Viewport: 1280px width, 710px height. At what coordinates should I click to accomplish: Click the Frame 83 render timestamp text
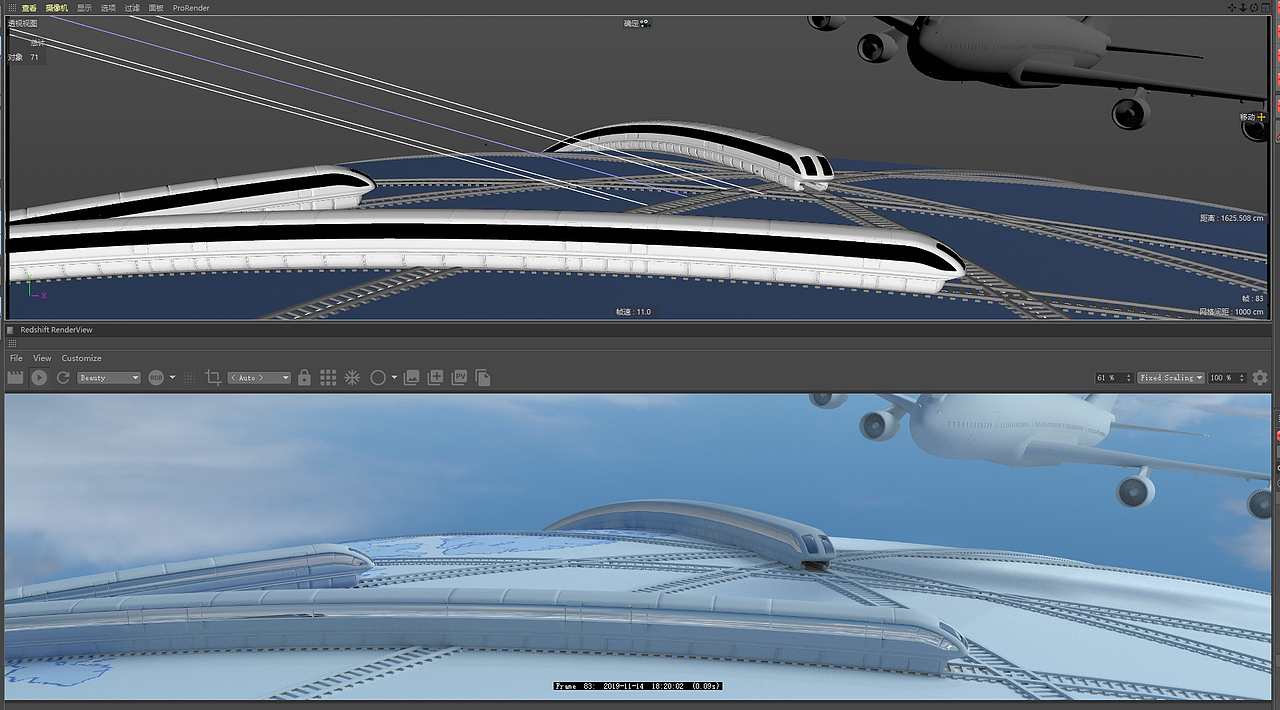click(638, 686)
